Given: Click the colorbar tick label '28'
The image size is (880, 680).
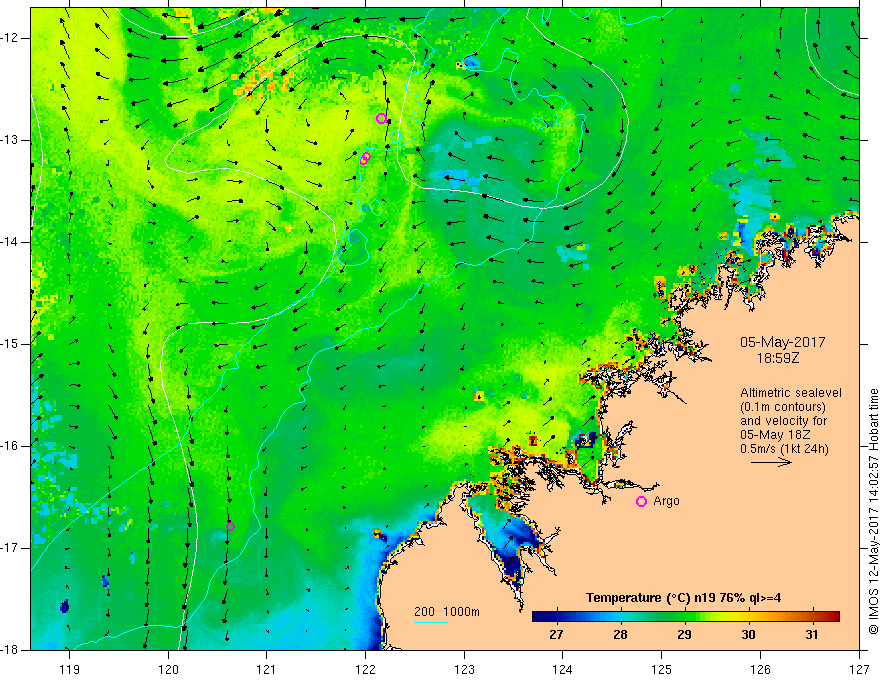Looking at the screenshot, I should click(620, 635).
